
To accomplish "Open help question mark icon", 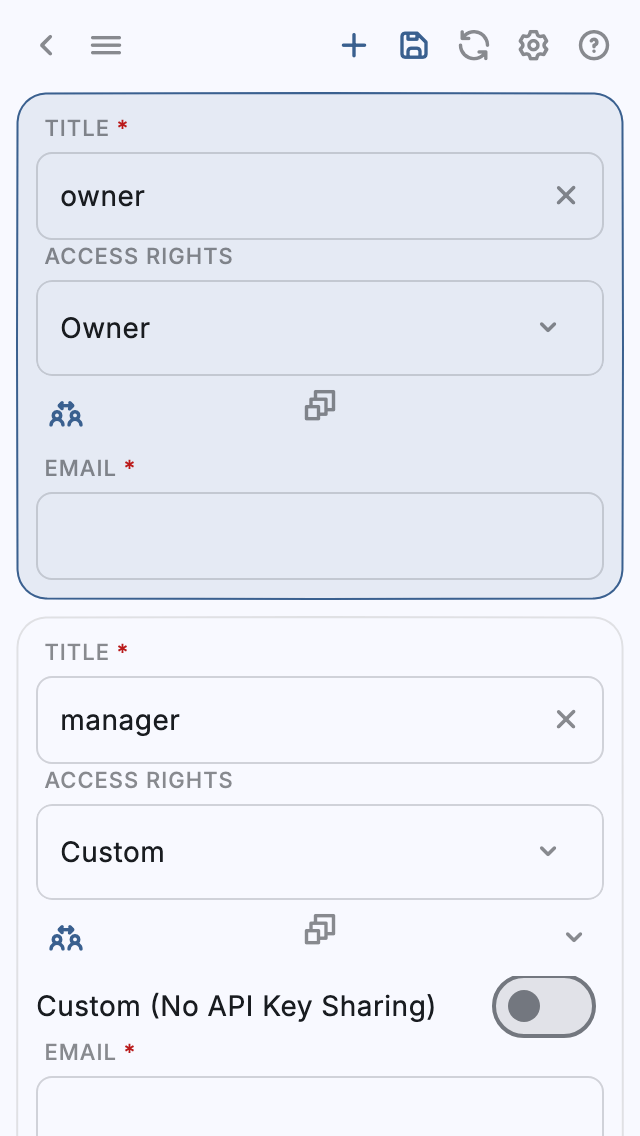I will (x=594, y=45).
